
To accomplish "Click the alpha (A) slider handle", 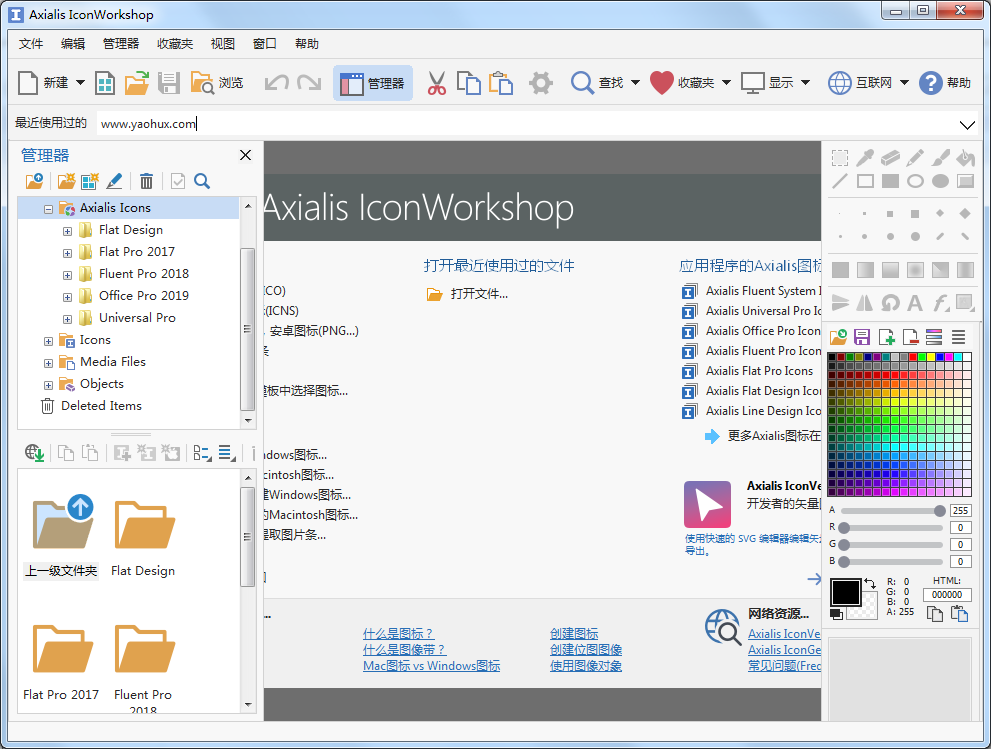I will pos(939,511).
